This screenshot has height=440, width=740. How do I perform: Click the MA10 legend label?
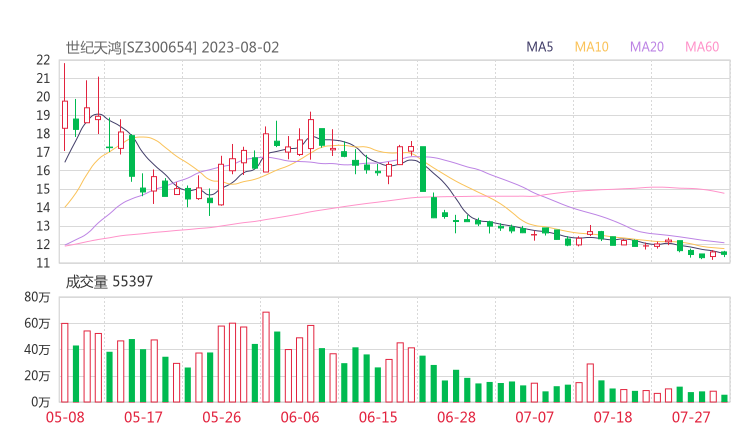[591, 47]
